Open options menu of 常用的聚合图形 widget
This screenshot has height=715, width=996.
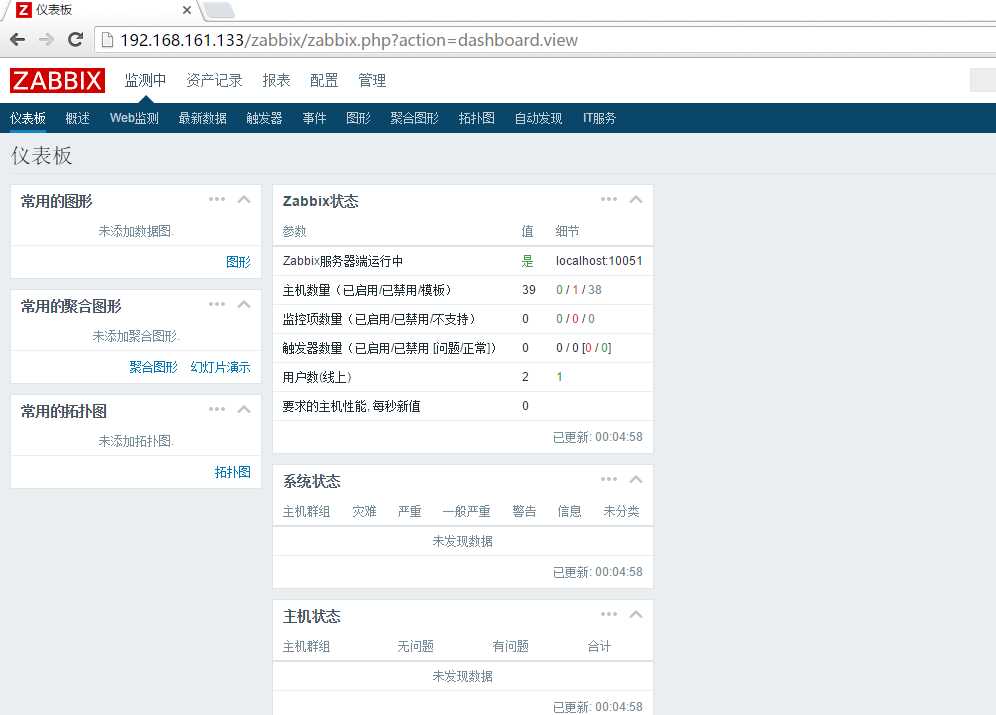tap(217, 304)
